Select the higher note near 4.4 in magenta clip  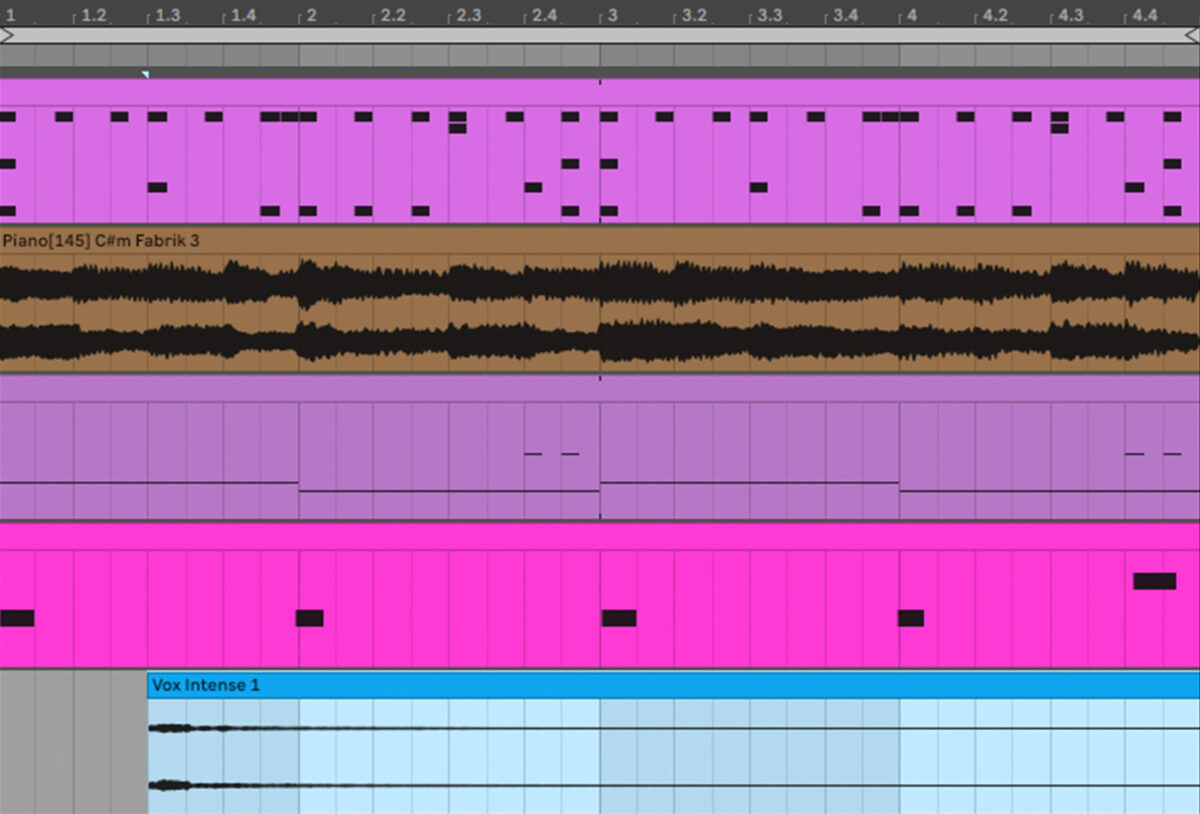tap(1155, 581)
